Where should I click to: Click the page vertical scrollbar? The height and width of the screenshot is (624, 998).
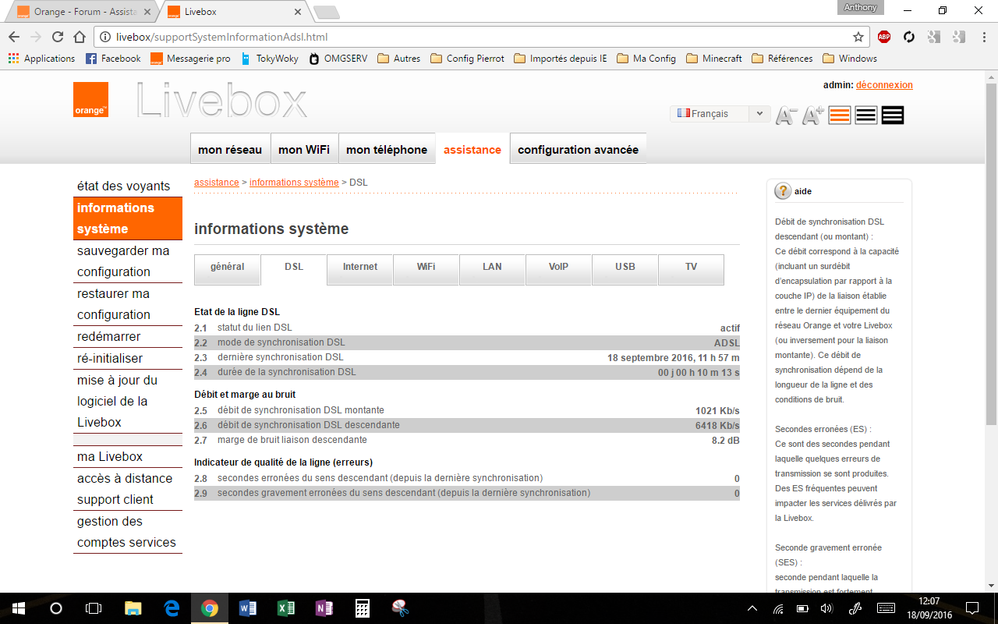coord(990,253)
